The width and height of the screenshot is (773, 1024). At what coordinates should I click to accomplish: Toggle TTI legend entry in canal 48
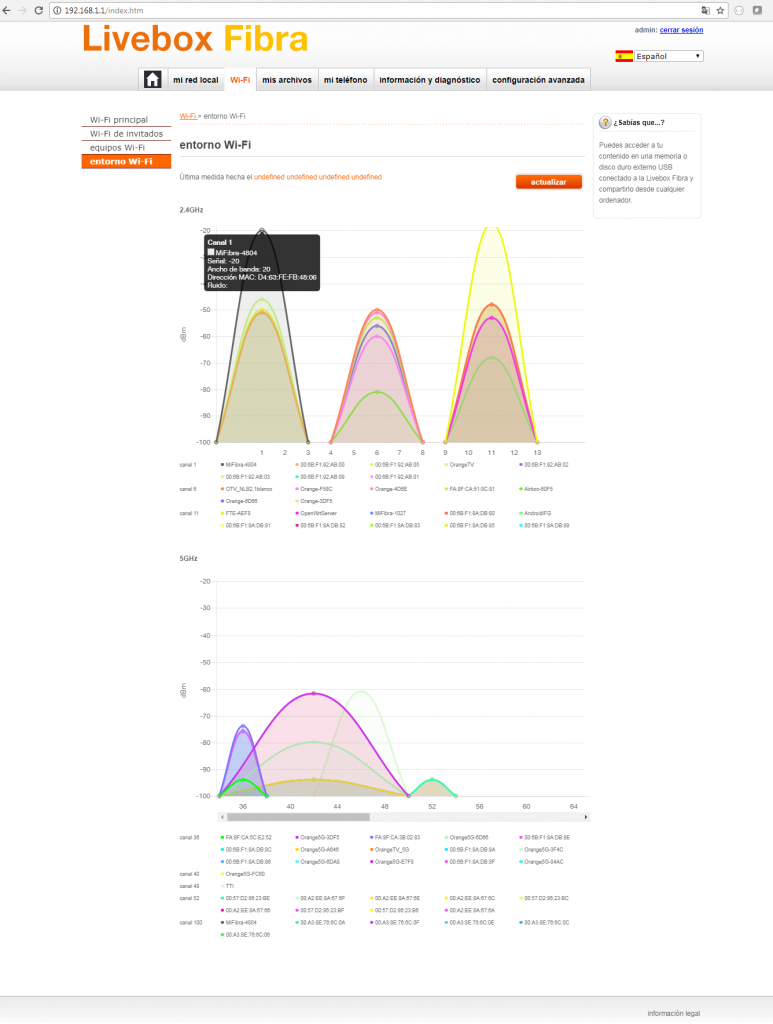tap(227, 886)
